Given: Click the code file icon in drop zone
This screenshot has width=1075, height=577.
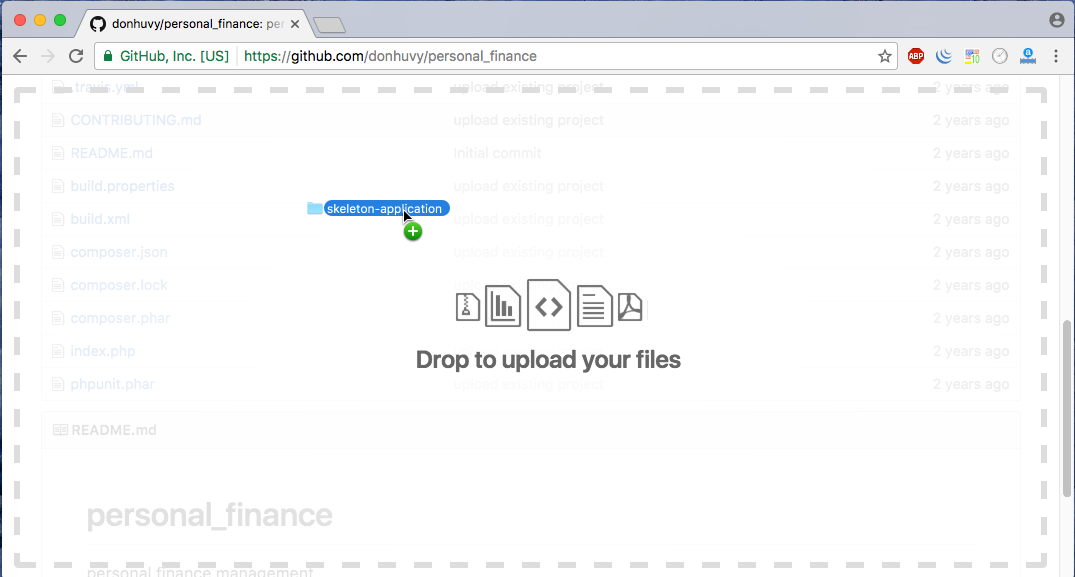Looking at the screenshot, I should (549, 306).
